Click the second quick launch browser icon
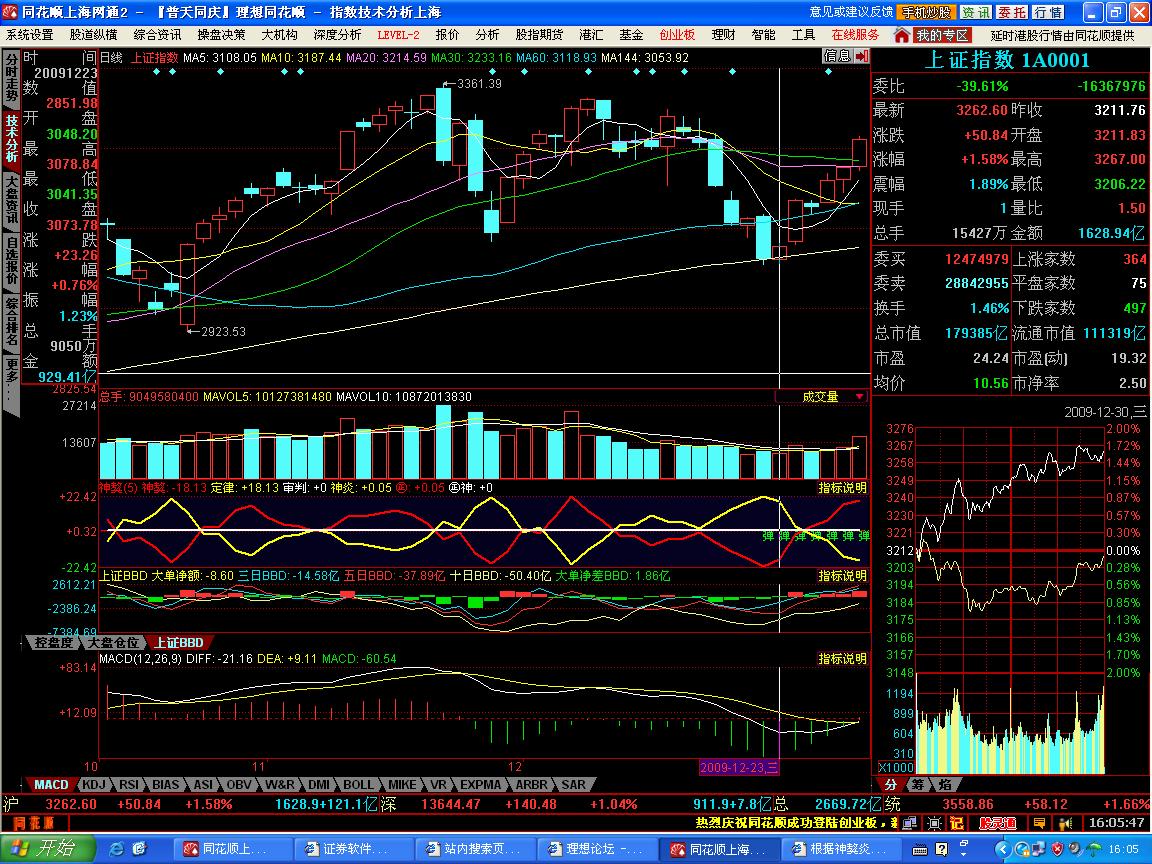The height and width of the screenshot is (864, 1152). point(140,849)
